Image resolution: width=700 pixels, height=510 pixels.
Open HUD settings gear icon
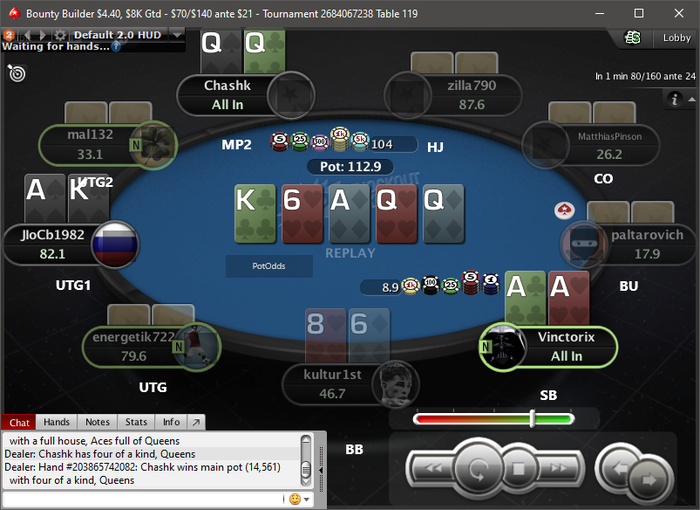tap(60, 35)
